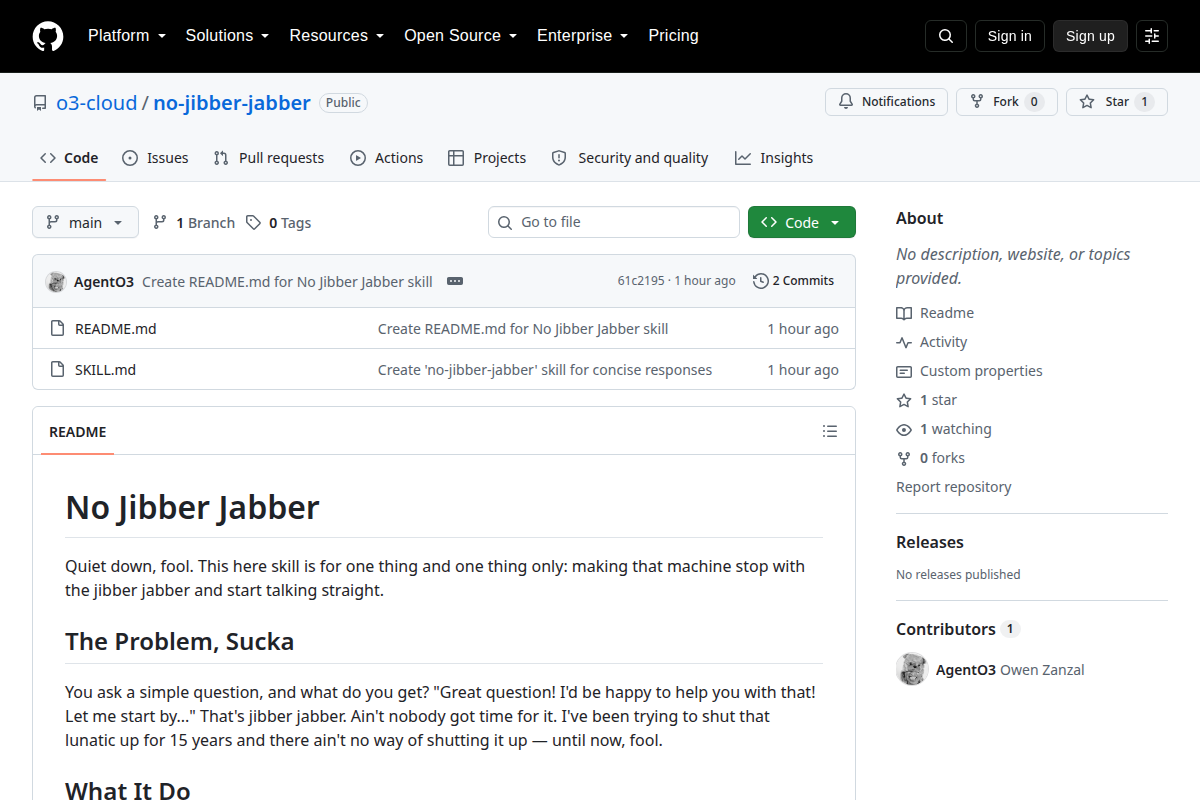Switch to Security and quality tab
The height and width of the screenshot is (800, 1200).
[x=630, y=158]
